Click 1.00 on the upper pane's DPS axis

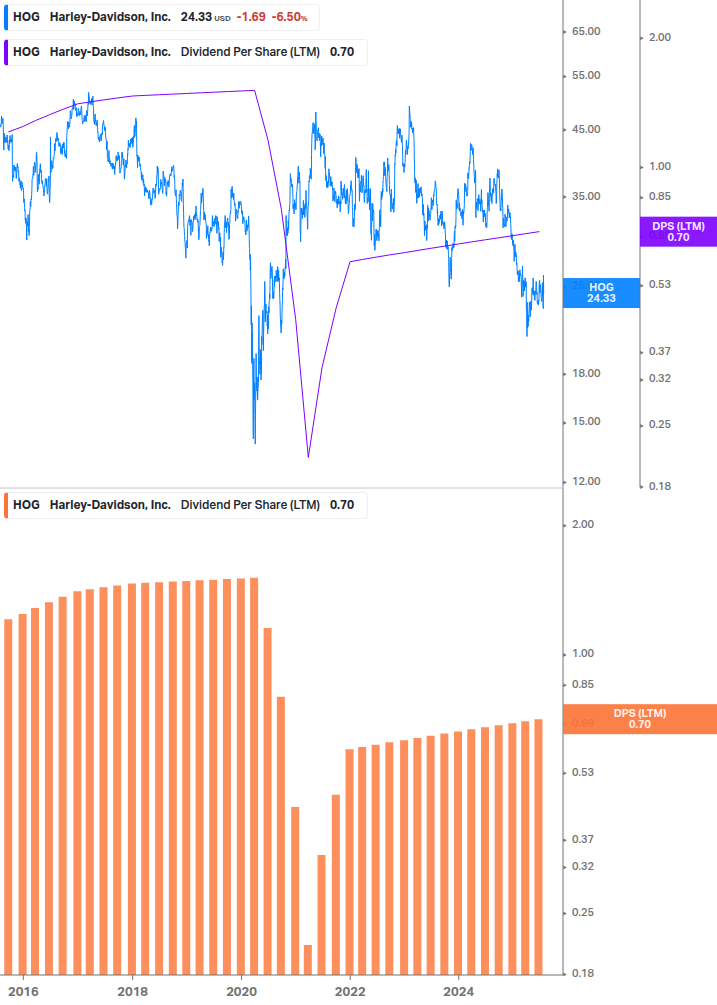[660, 167]
